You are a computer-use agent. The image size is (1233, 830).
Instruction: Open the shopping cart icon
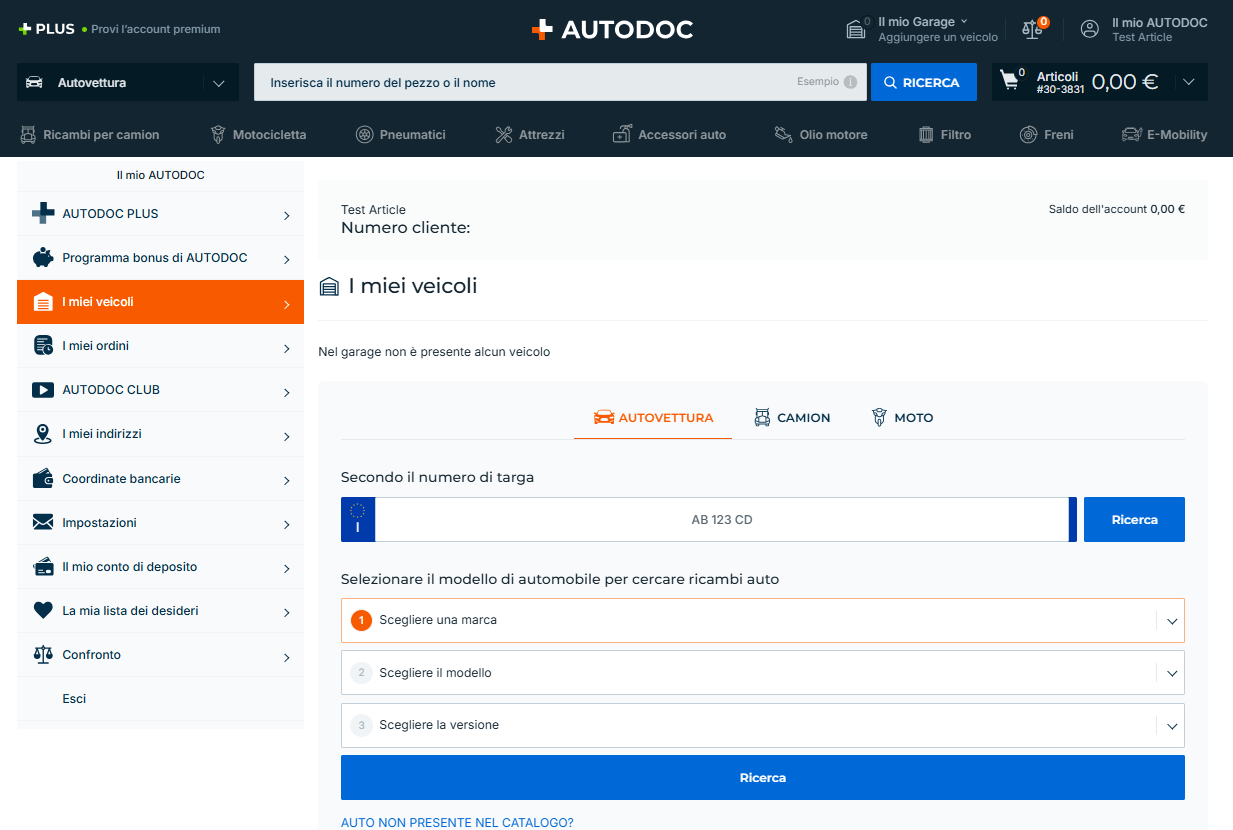coord(1010,82)
